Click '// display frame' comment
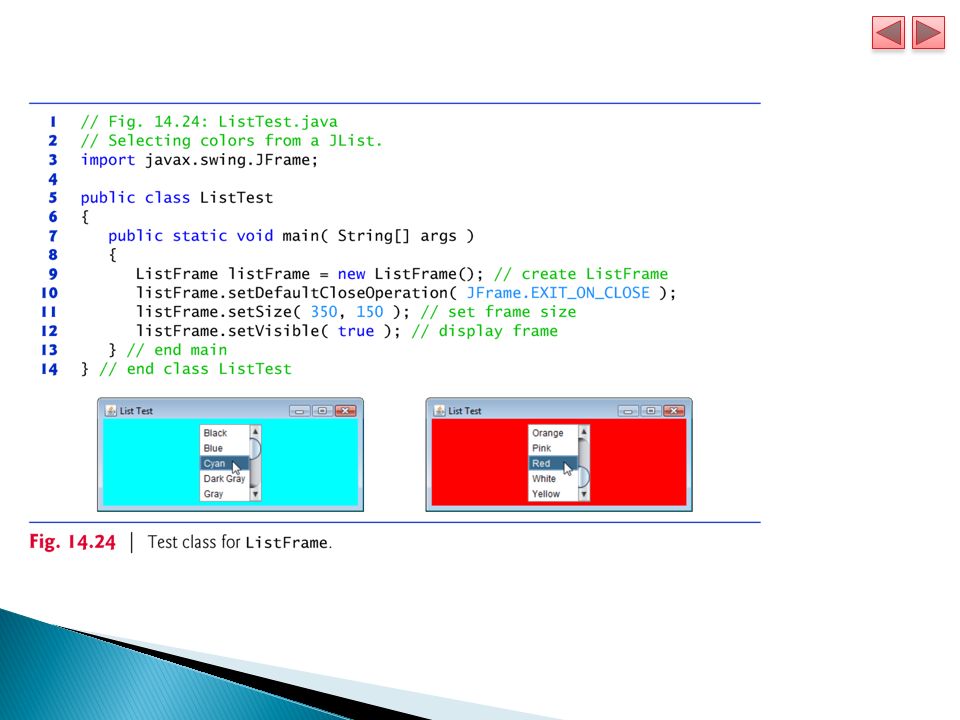Screen dimensions: 960x720 [485, 331]
